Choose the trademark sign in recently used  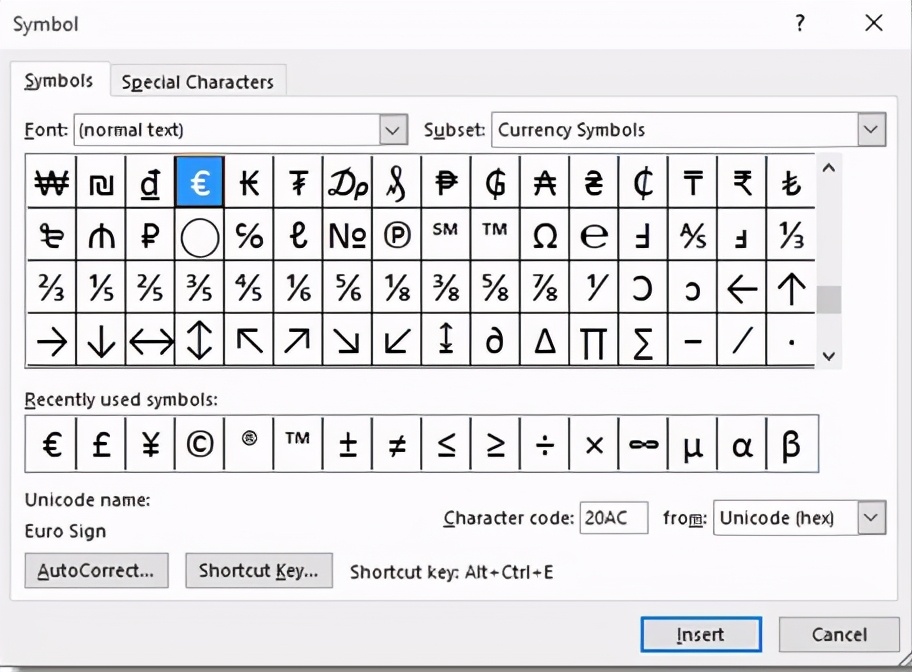pyautogui.click(x=298, y=444)
